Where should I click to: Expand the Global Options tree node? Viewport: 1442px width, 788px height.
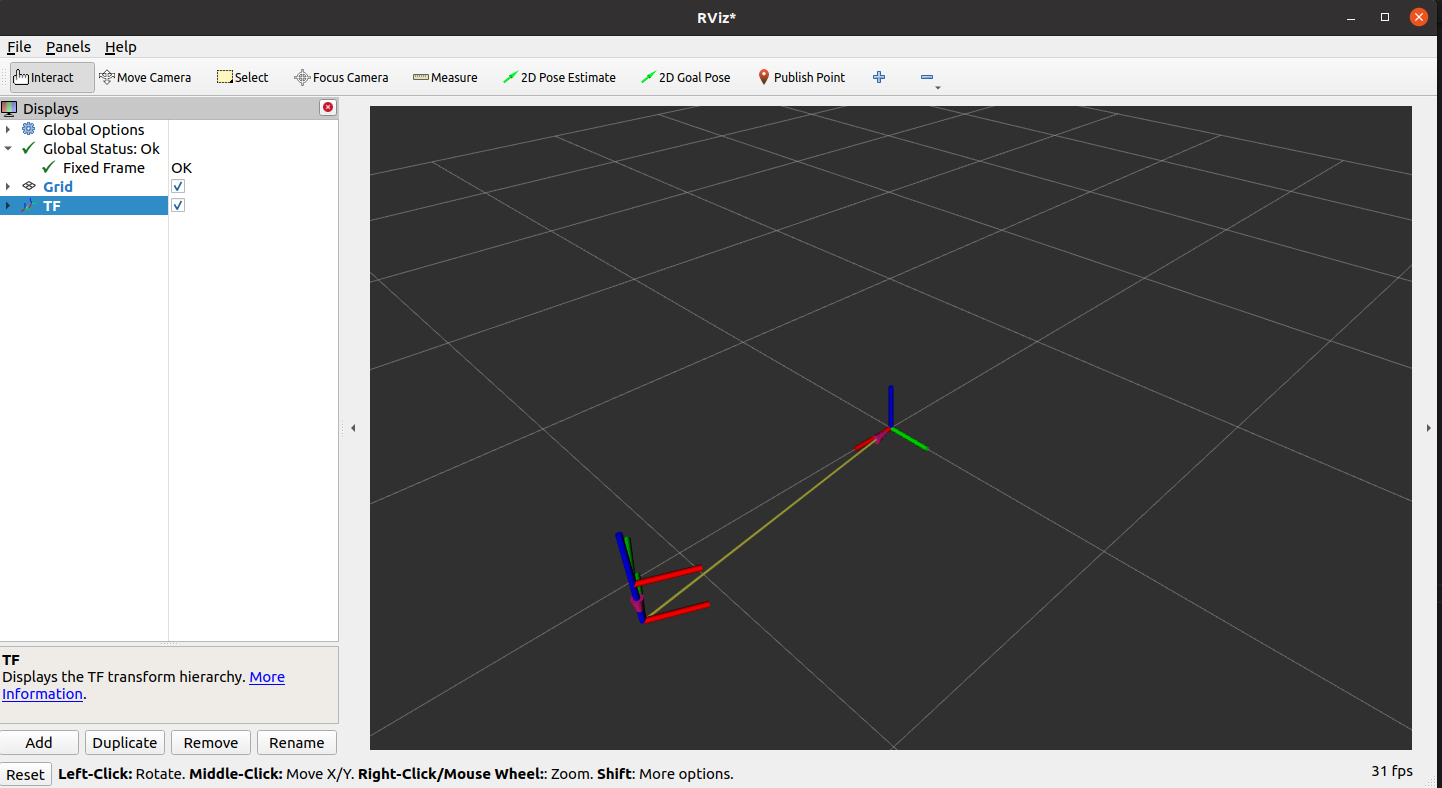(x=8, y=129)
